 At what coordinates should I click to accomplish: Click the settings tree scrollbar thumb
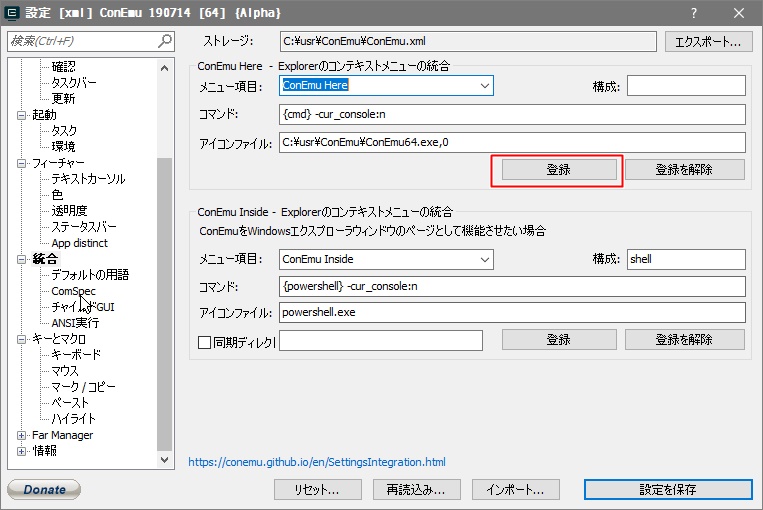[x=164, y=304]
